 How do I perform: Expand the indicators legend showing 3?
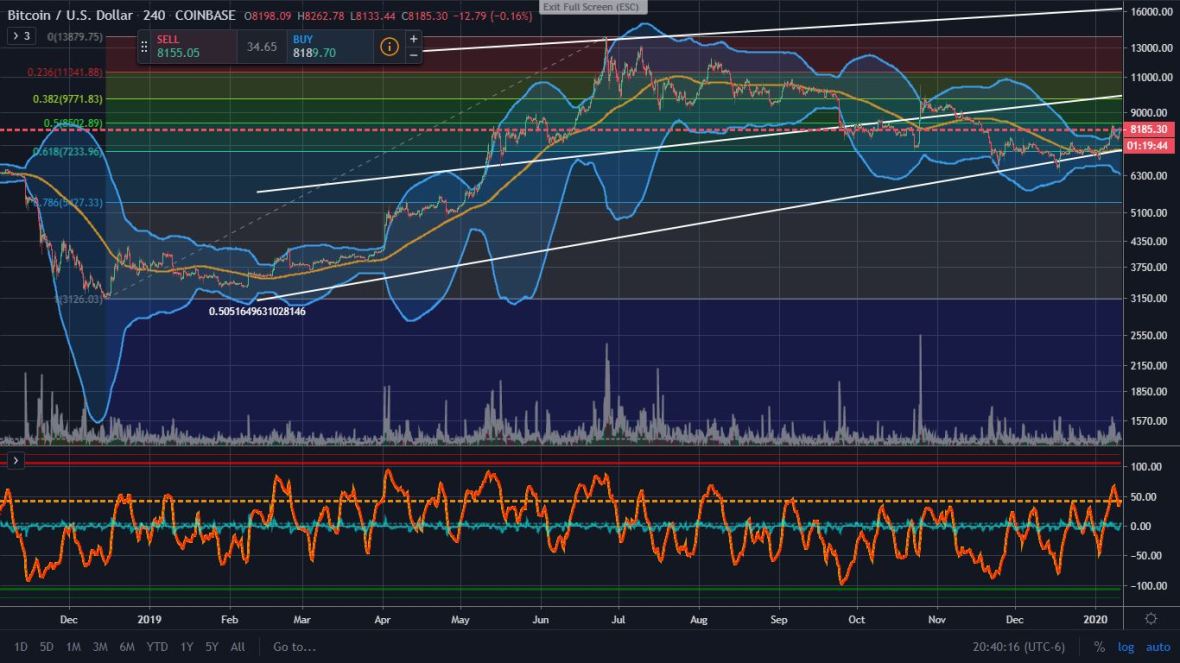pos(21,36)
